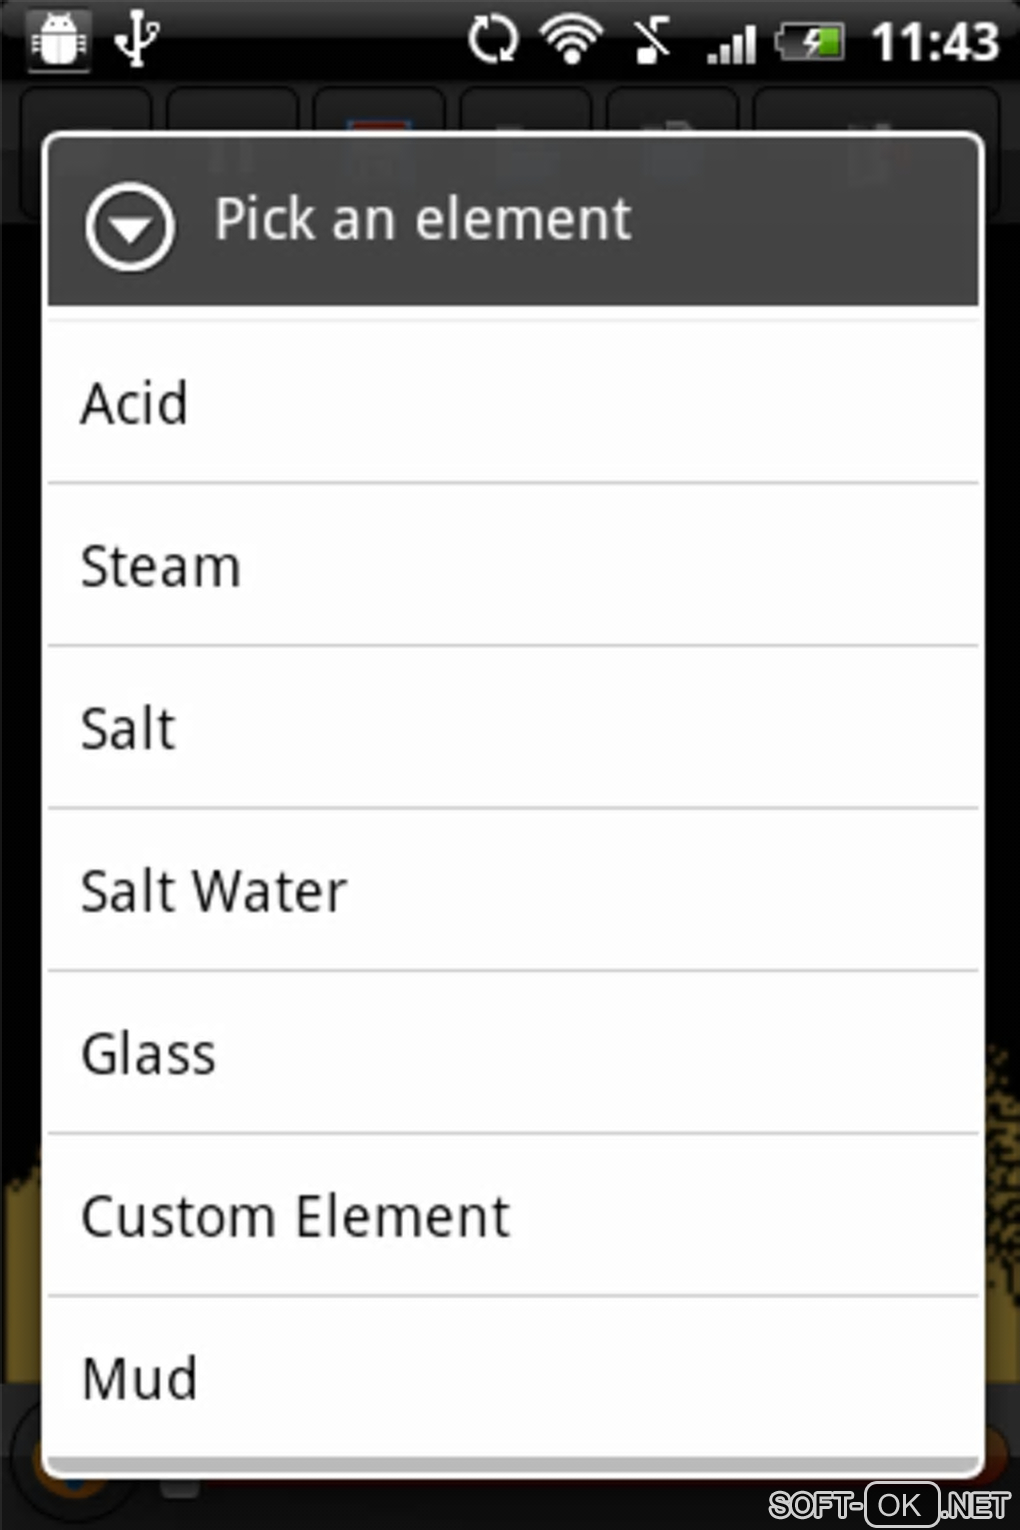Click the SOFT-OK.NET watermark
The width and height of the screenshot is (1020, 1530).
[888, 1504]
